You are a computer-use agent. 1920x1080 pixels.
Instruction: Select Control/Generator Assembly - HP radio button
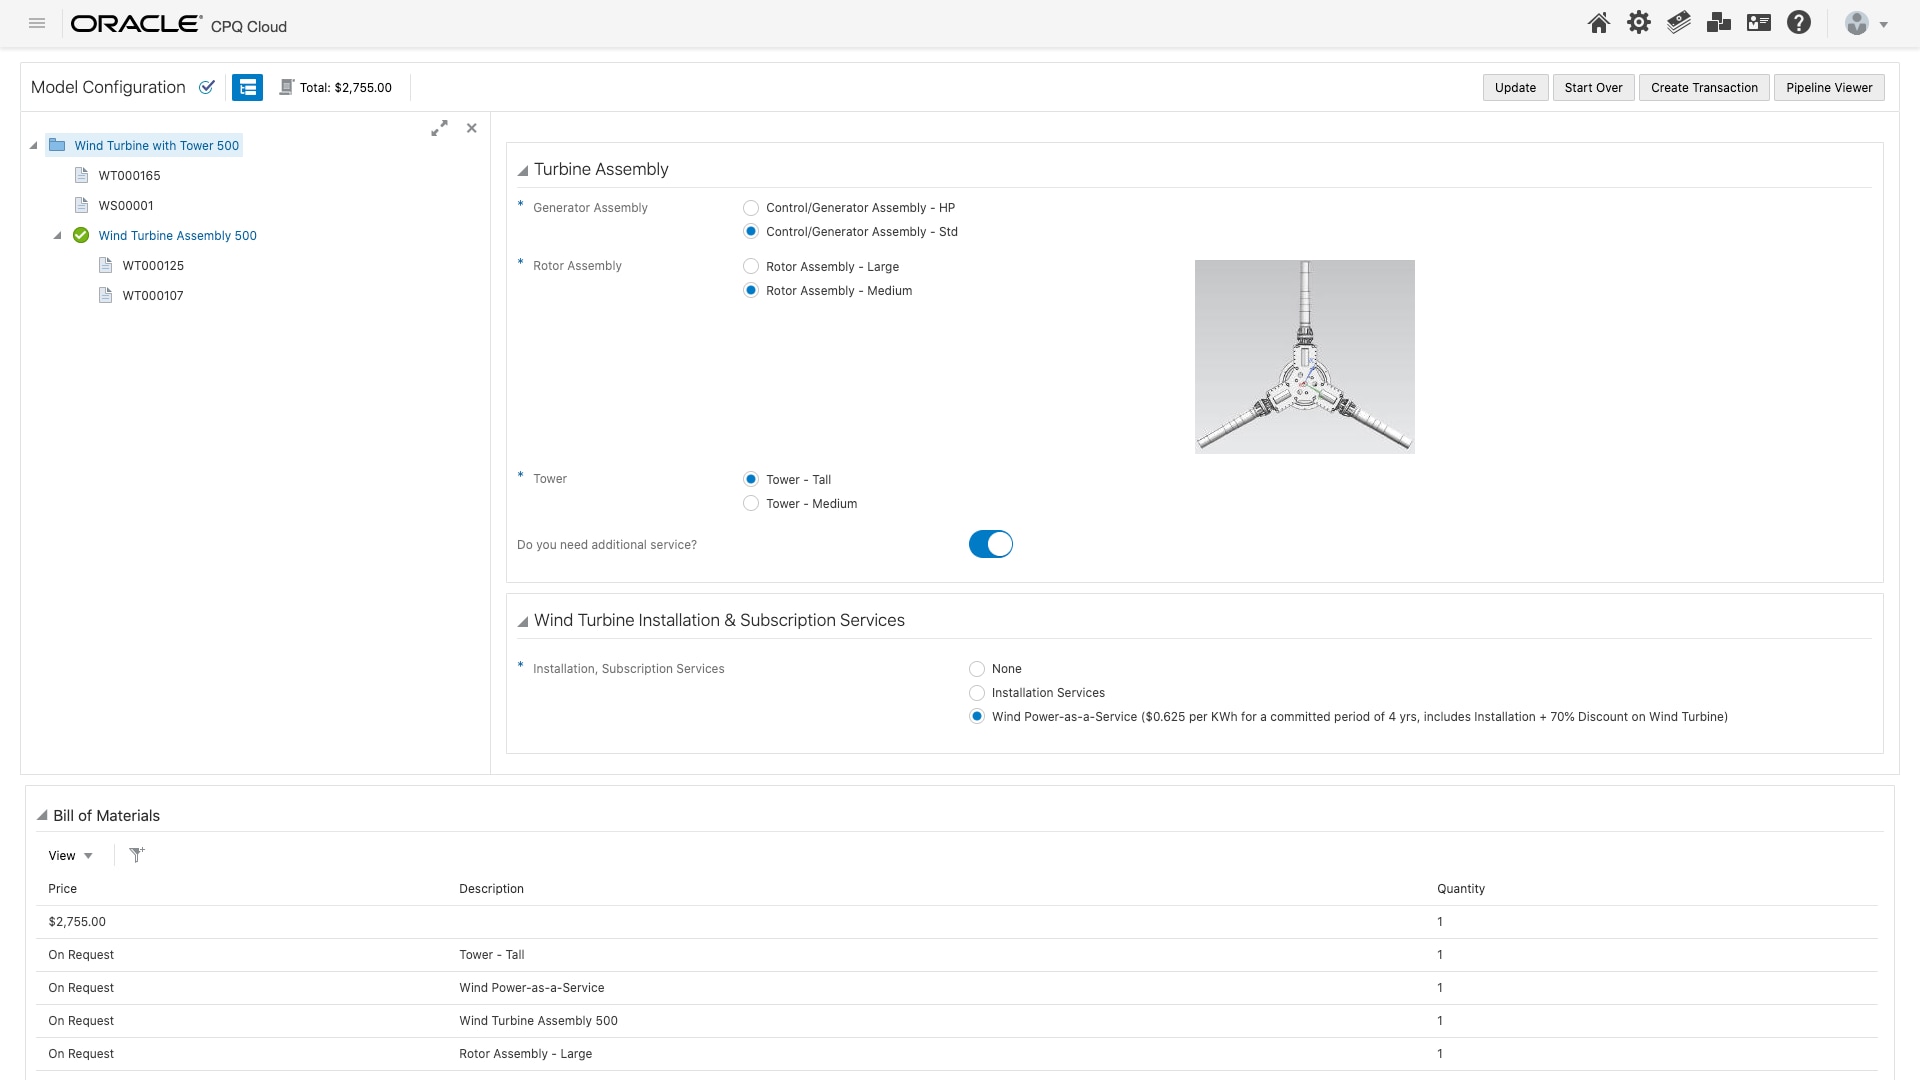coord(751,208)
